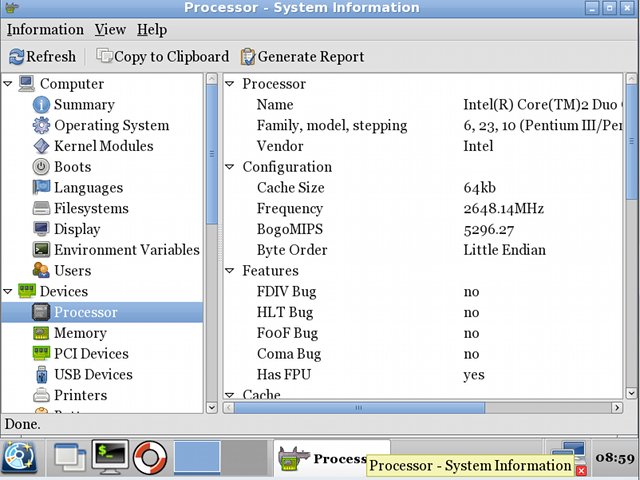Click the horizontal scrollbar thumb in details pane
Viewport: 640px width, 480px height.
pyautogui.click(x=359, y=407)
